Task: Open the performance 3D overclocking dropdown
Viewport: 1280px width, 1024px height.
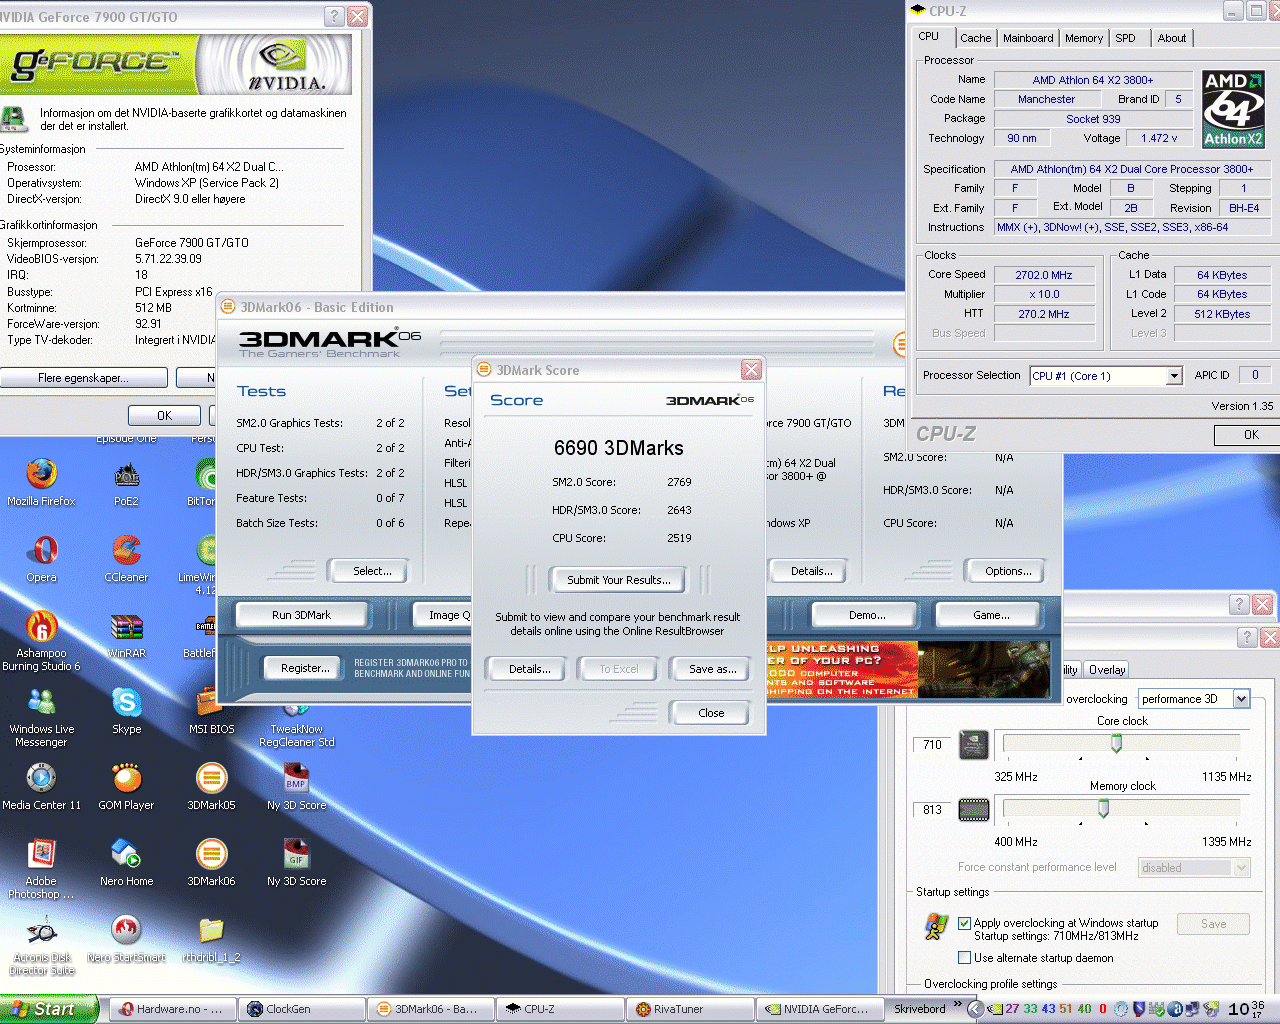Action: pos(1241,699)
